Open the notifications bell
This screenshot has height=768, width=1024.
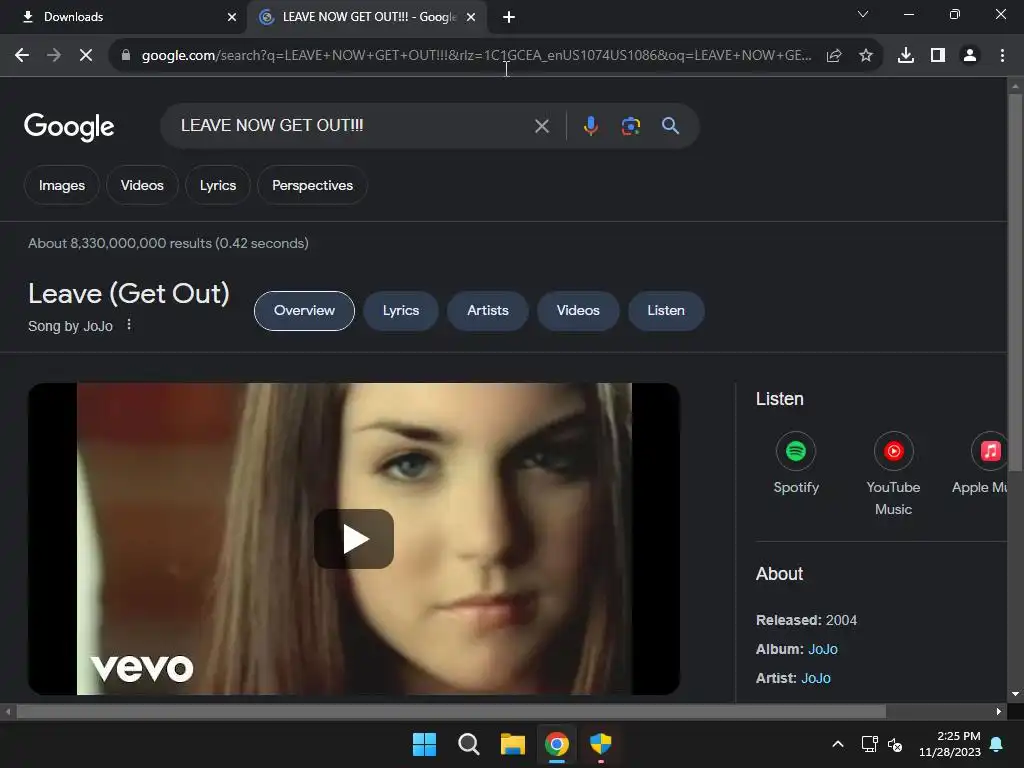pyautogui.click(x=997, y=744)
